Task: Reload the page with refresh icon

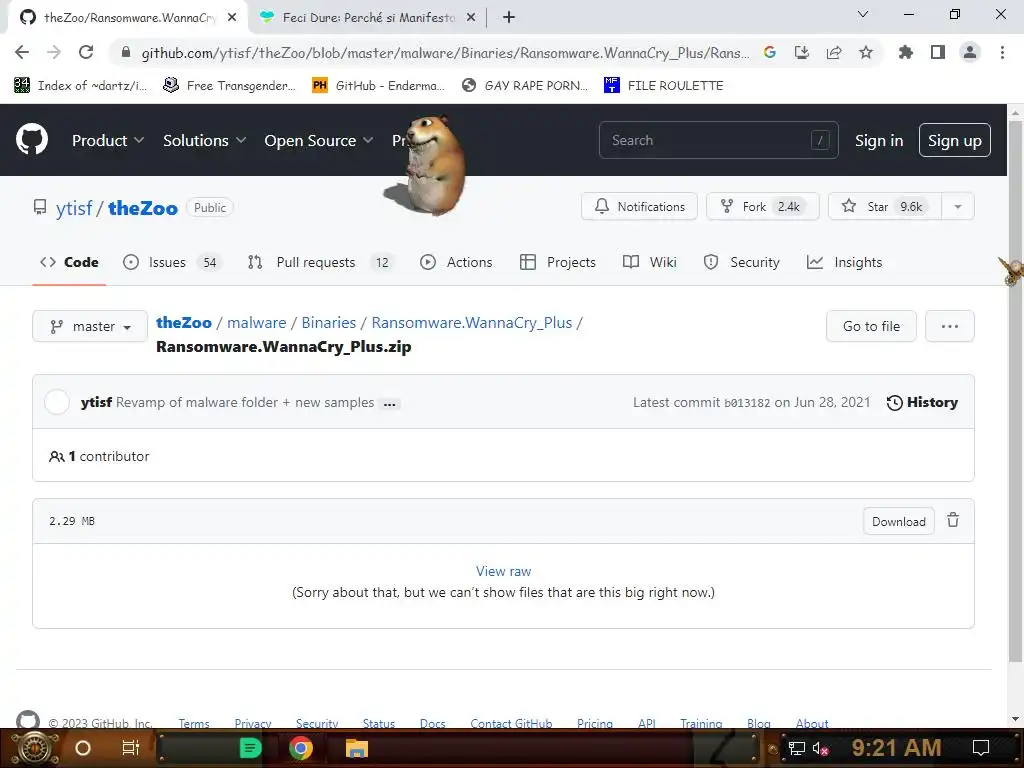Action: pyautogui.click(x=86, y=52)
